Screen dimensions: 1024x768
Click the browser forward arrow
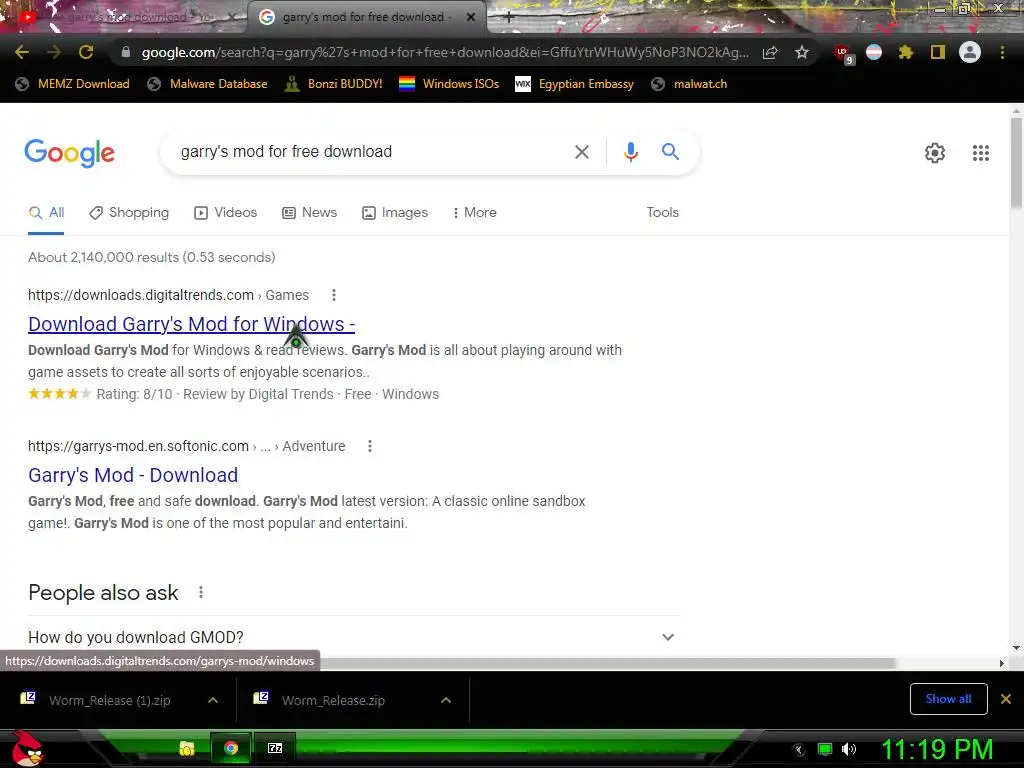click(x=54, y=52)
